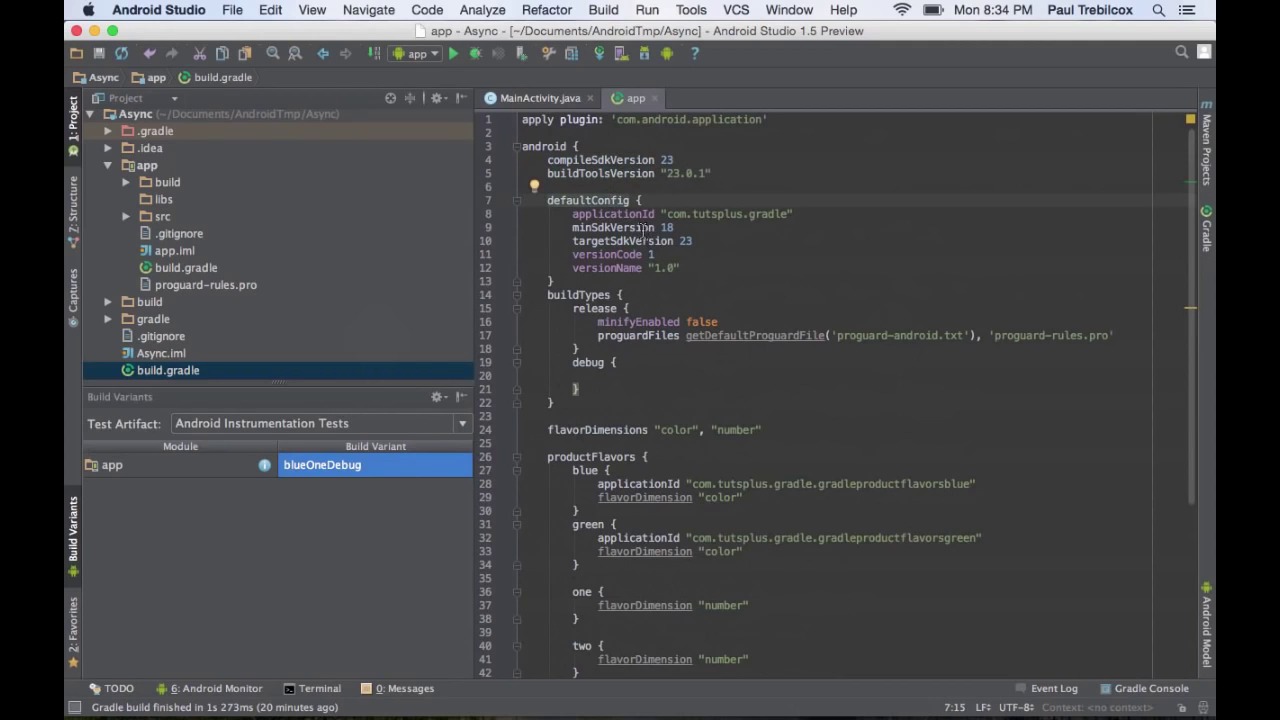This screenshot has width=1280, height=720.
Task: Open the VCS menu
Action: point(736,10)
